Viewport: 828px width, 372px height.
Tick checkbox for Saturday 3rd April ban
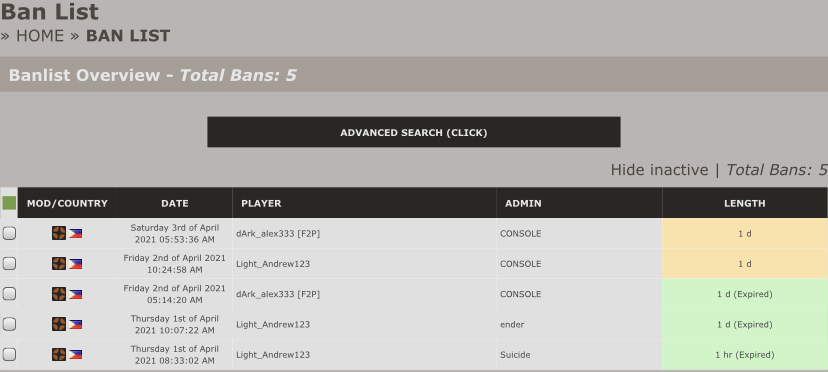9,233
